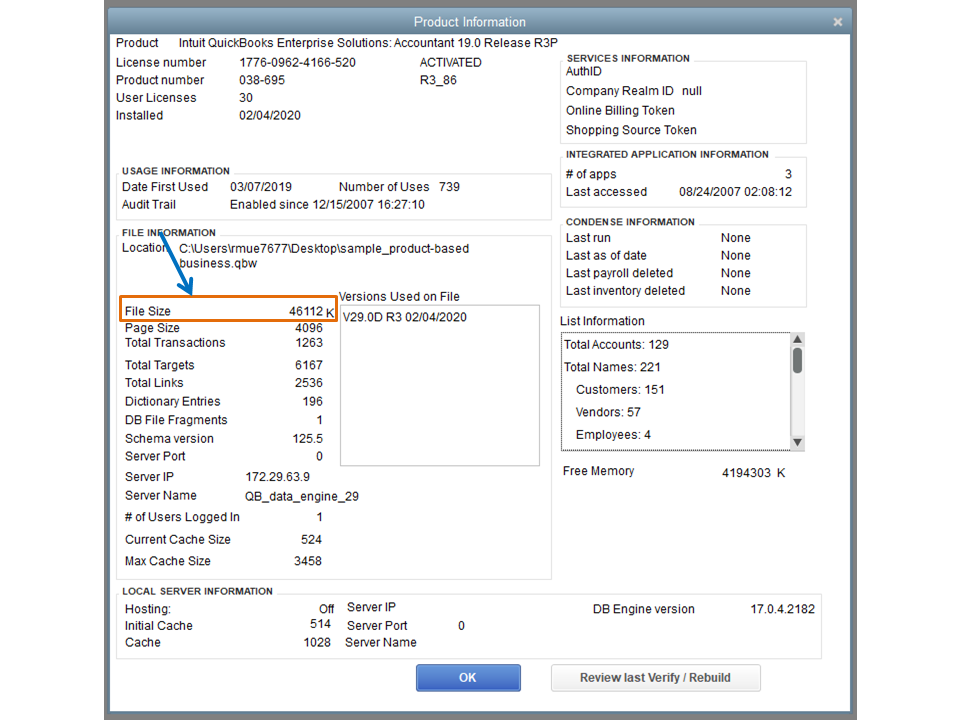Image resolution: width=960 pixels, height=720 pixels.
Task: Click Vendors: 57 list row
Action: [608, 413]
